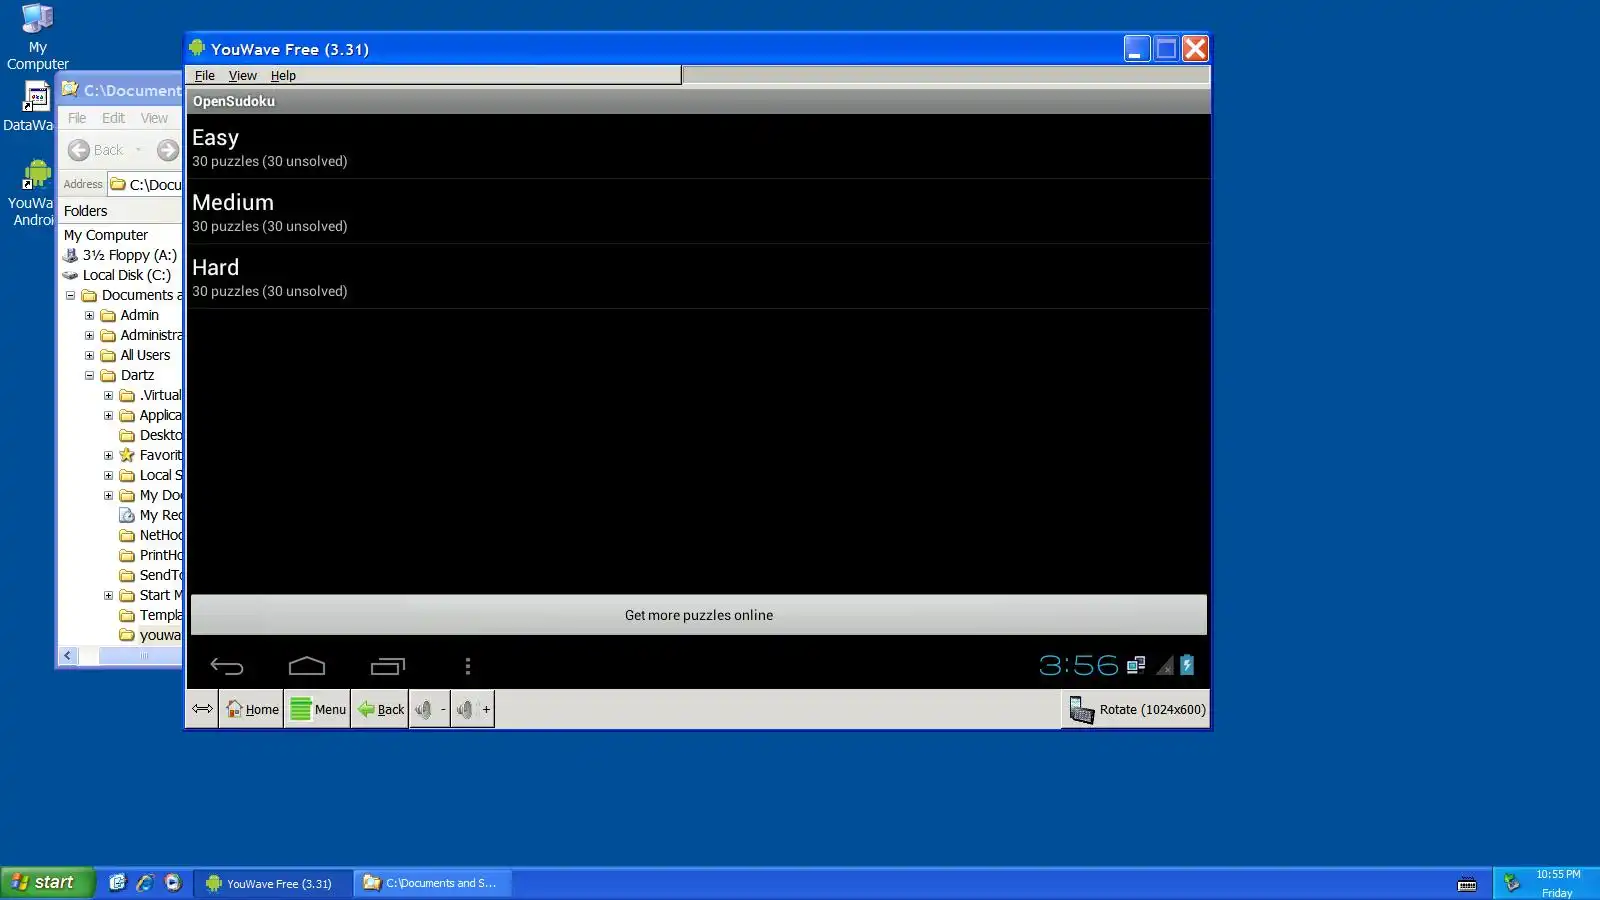Lower volume with the speaker minus button
Screen dimensions: 1600x900
click(430, 709)
